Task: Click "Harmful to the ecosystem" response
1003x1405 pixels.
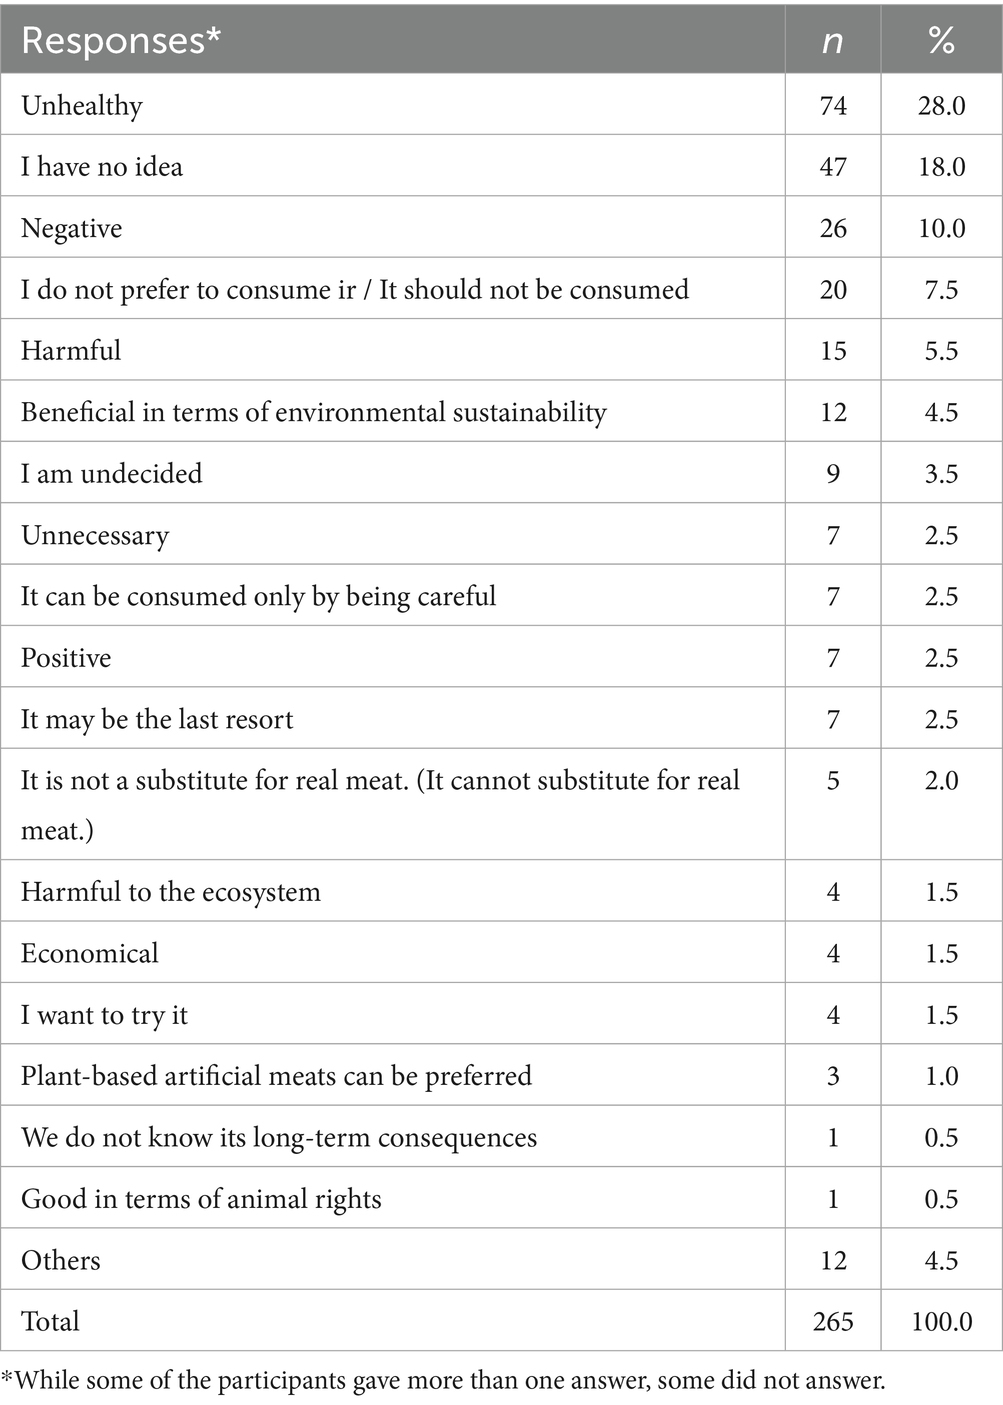Action: pyautogui.click(x=171, y=891)
